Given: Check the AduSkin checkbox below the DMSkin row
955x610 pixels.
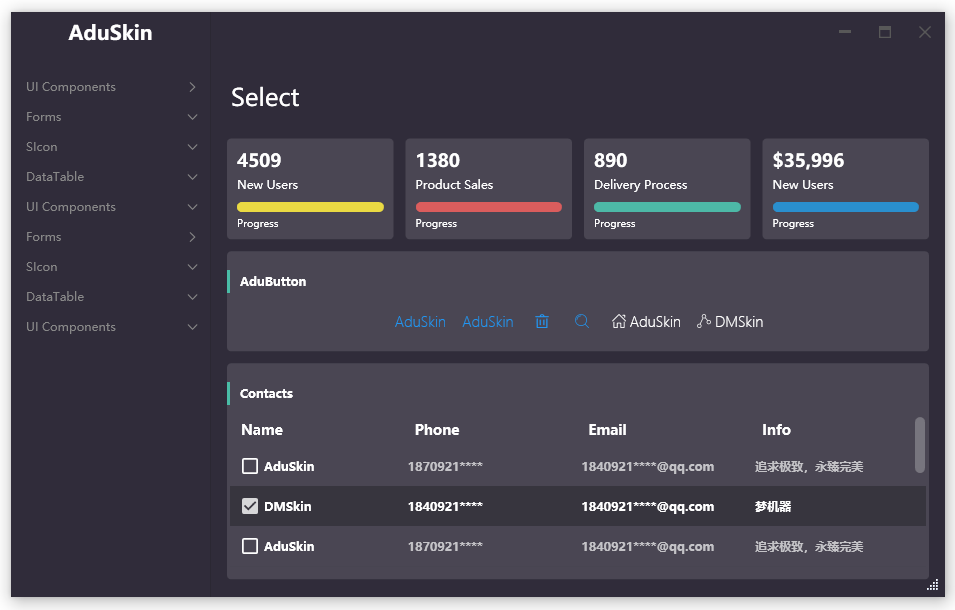Looking at the screenshot, I should coord(250,546).
